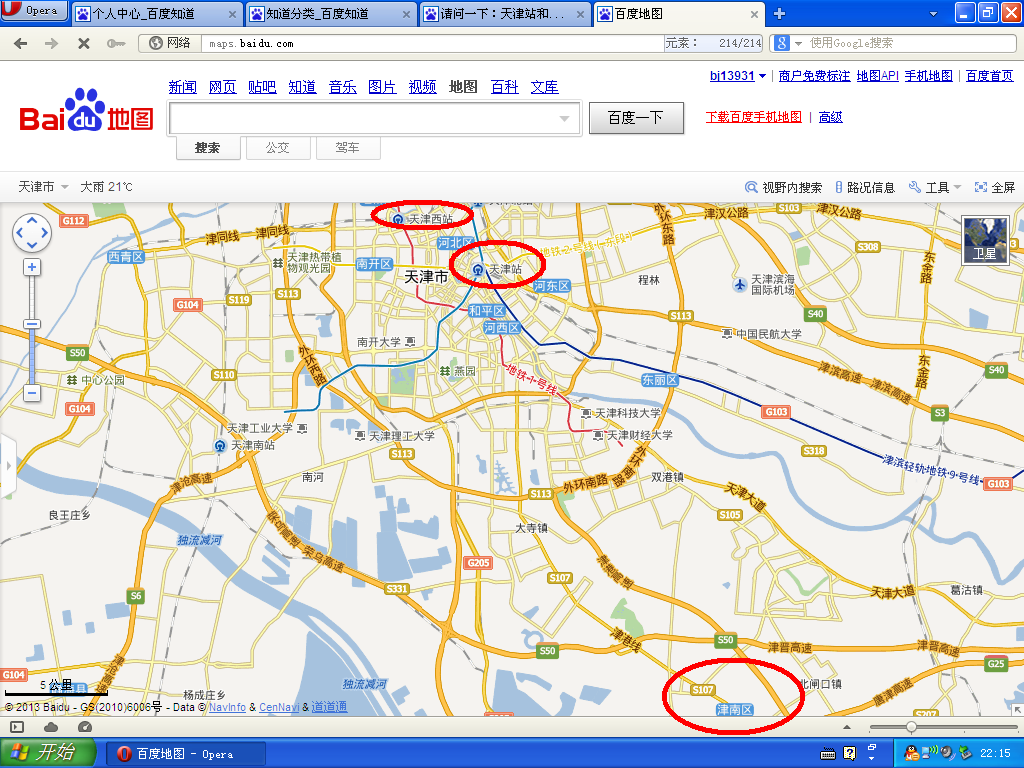Open 贴吧 link
This screenshot has height=768, width=1024.
click(x=263, y=87)
